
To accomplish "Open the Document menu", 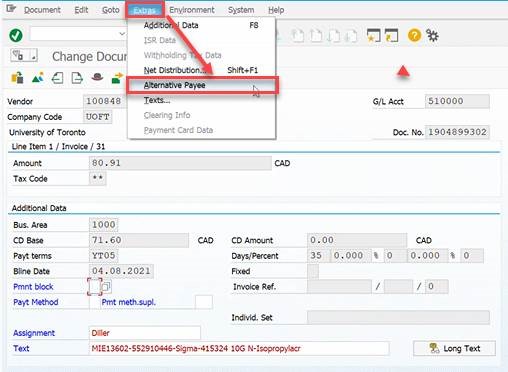I will tap(42, 10).
